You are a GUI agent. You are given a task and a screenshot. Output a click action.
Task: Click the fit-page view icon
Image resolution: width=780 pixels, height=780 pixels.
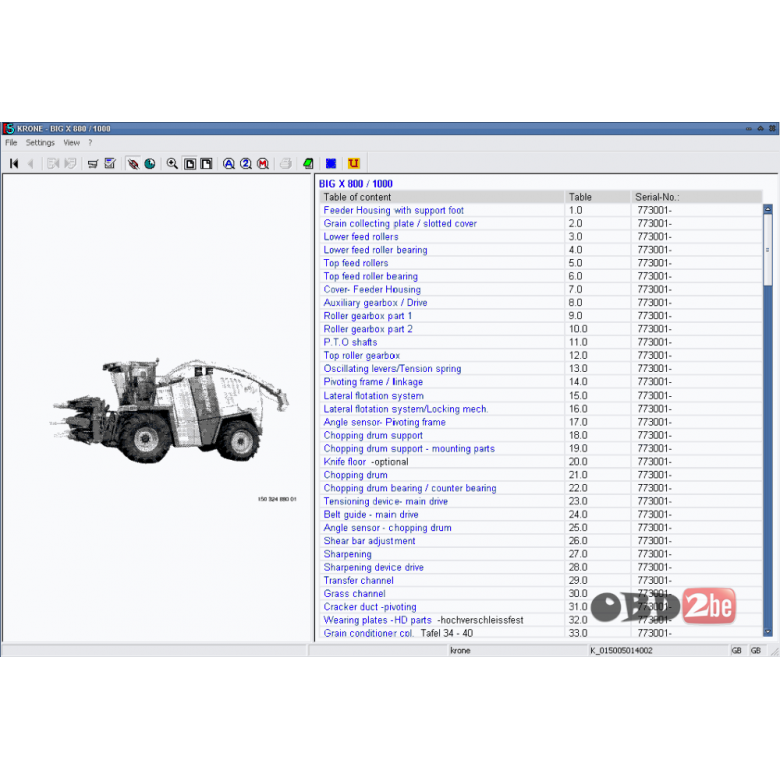(190, 163)
